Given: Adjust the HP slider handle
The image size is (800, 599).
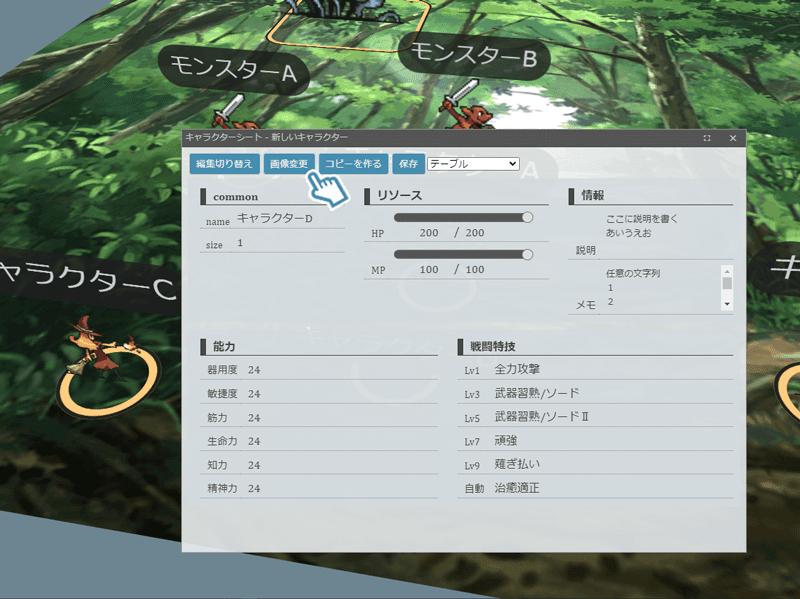Looking at the screenshot, I should [x=528, y=217].
